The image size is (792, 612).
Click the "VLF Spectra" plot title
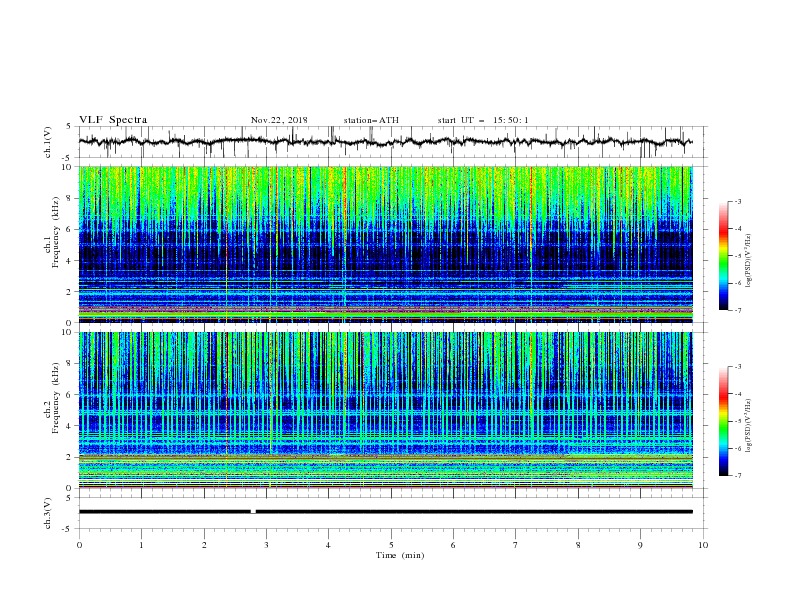pyautogui.click(x=113, y=120)
